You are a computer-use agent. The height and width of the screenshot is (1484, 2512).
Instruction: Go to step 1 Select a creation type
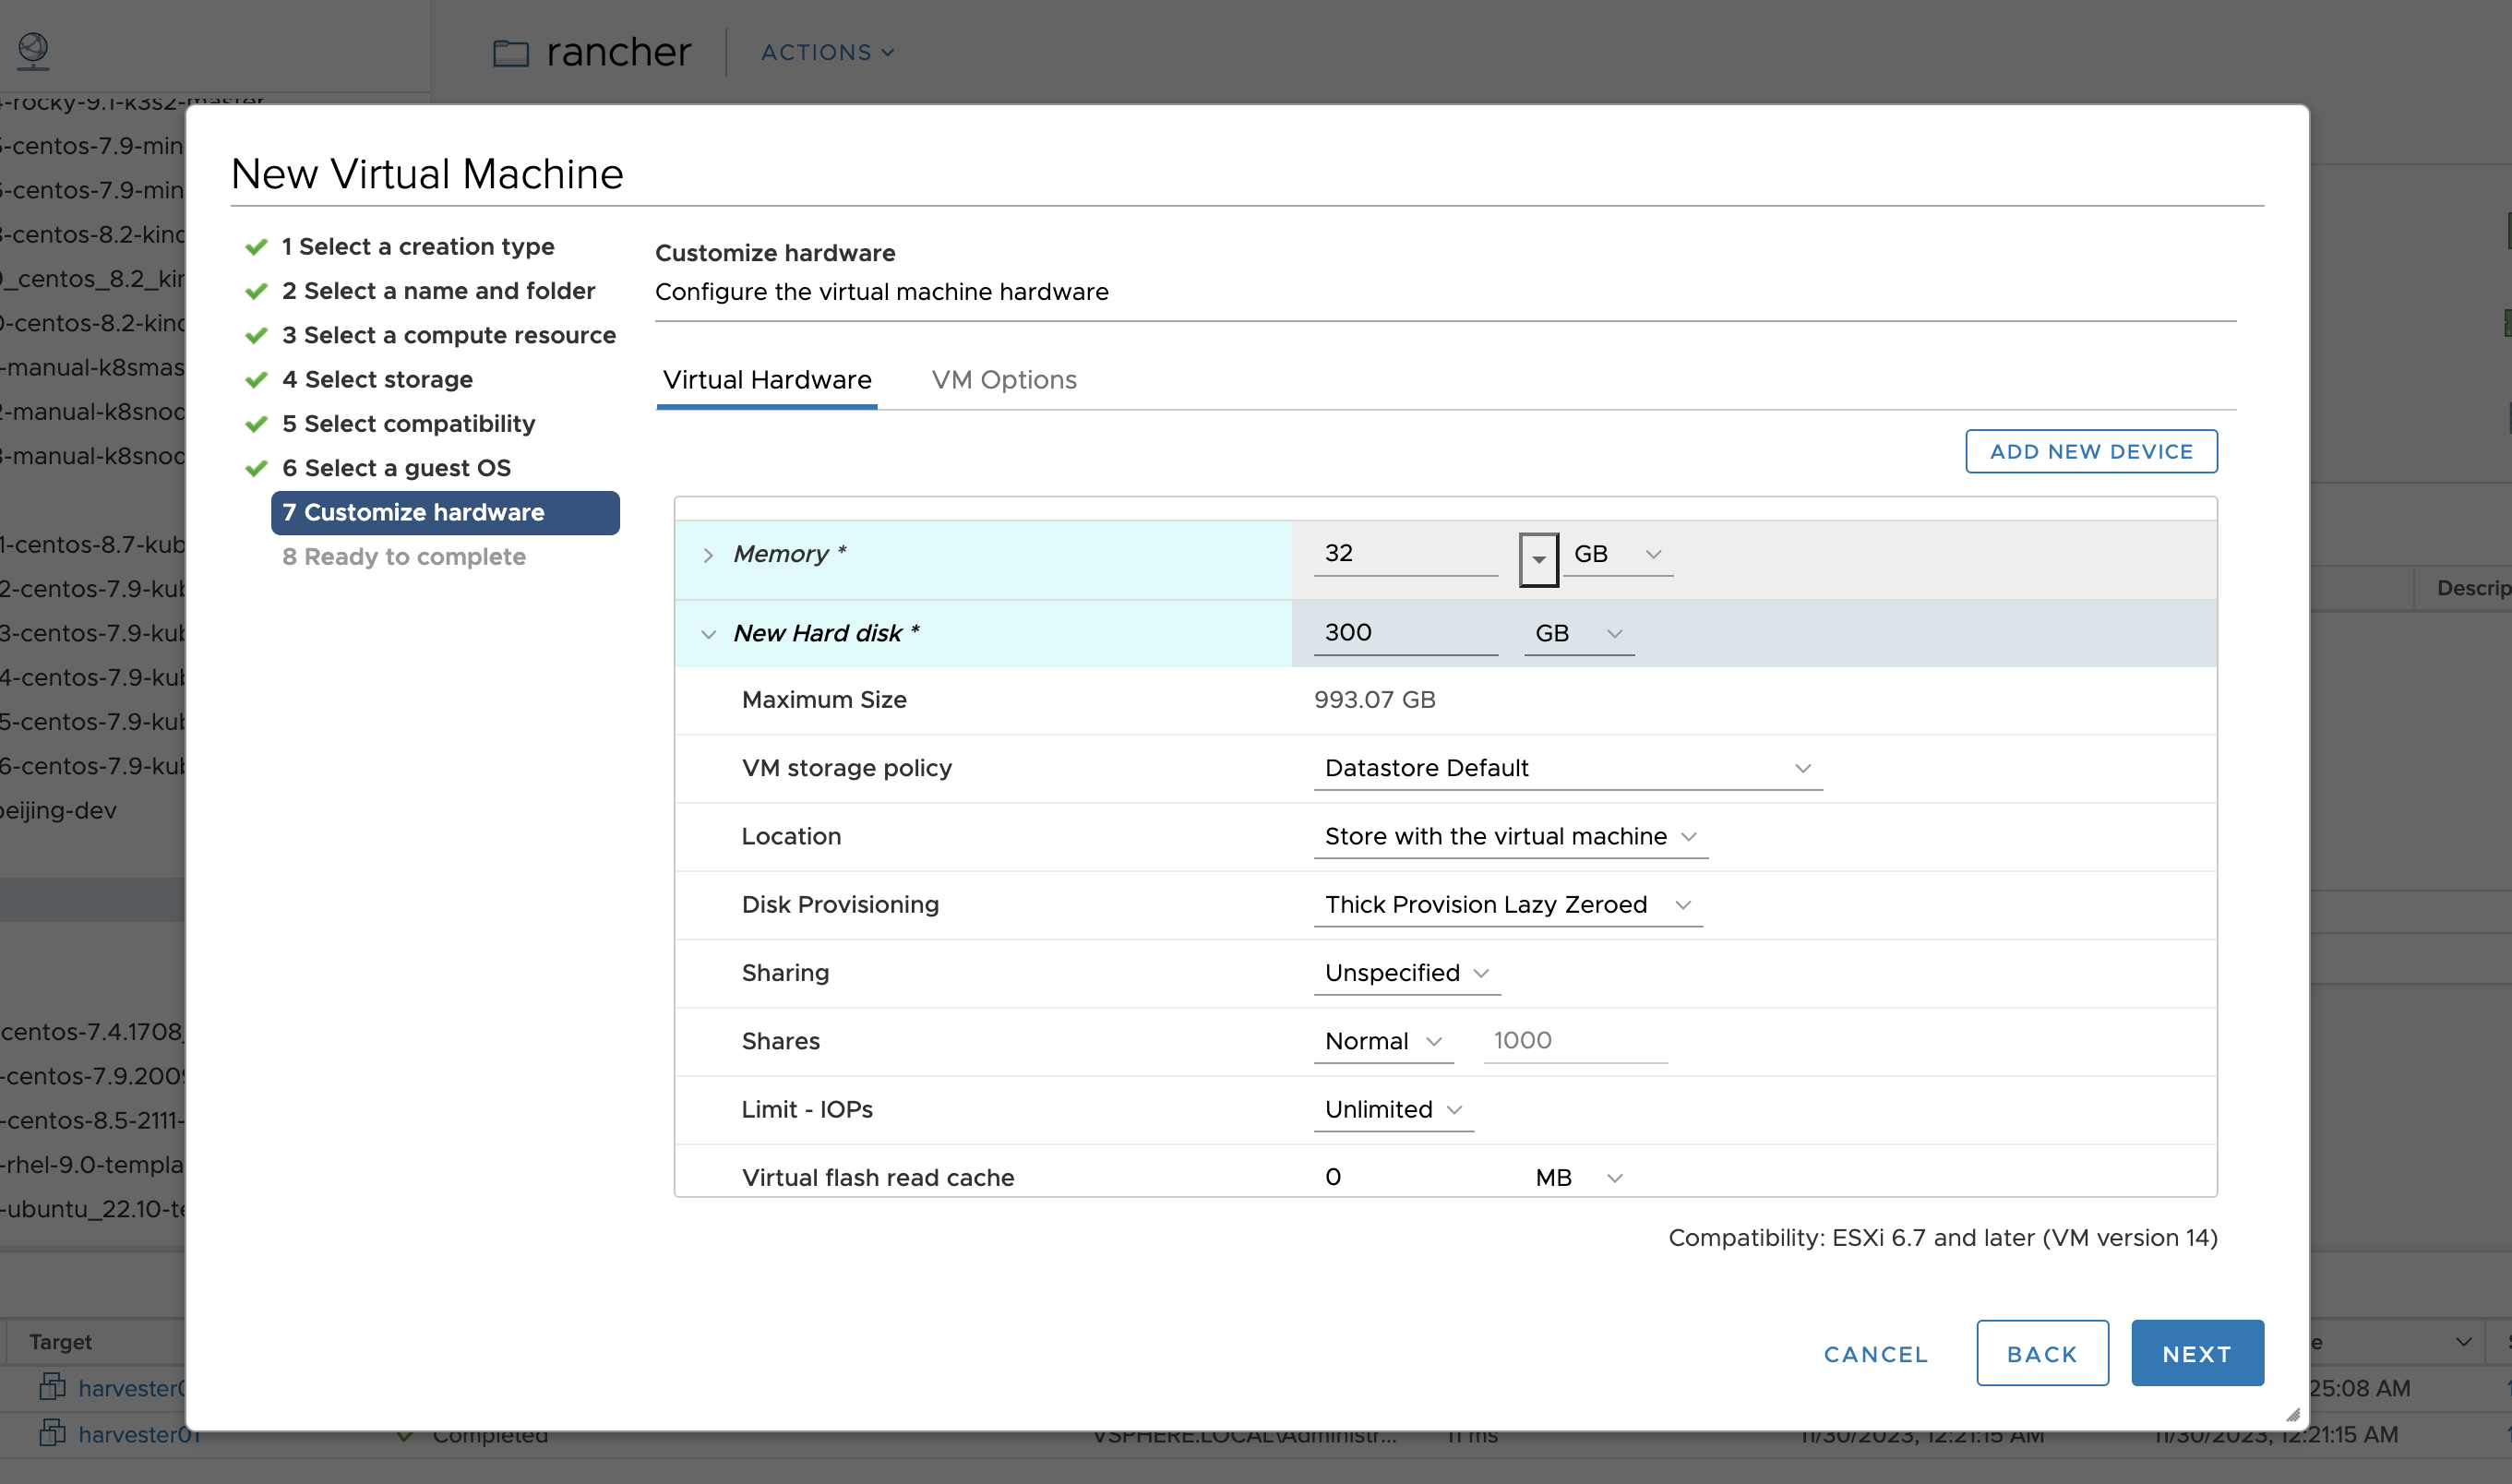click(418, 246)
